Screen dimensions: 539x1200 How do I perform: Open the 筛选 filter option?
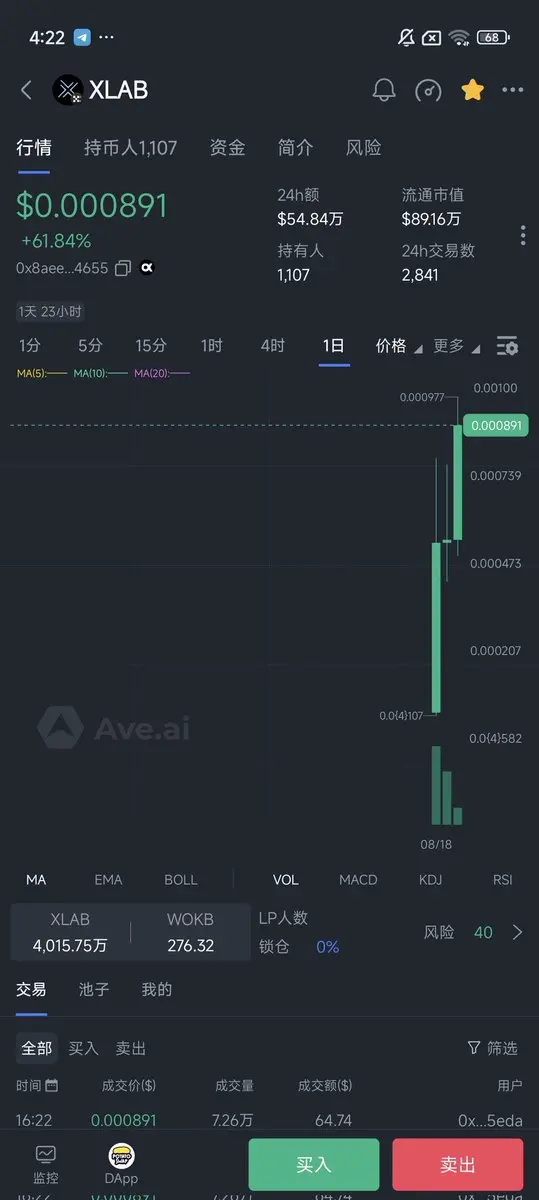tap(493, 1048)
